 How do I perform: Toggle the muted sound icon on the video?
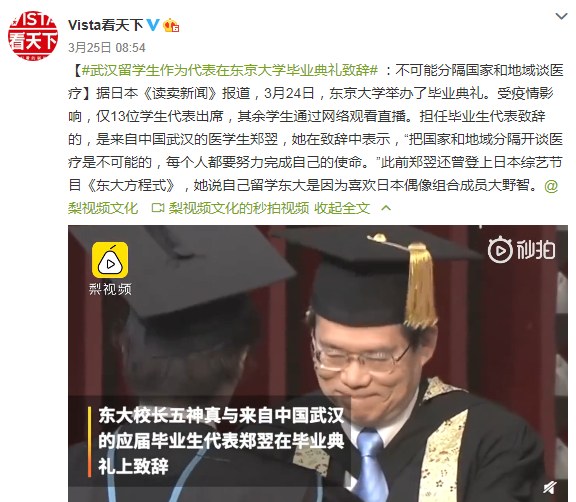[x=550, y=488]
